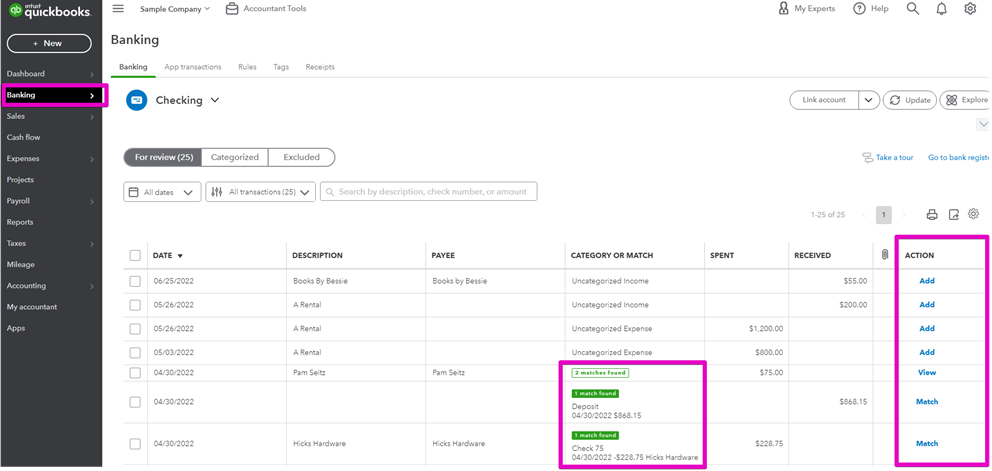Click Add for $1,200.00 A Rental row
Viewport: 992px width, 471px height.
[927, 329]
